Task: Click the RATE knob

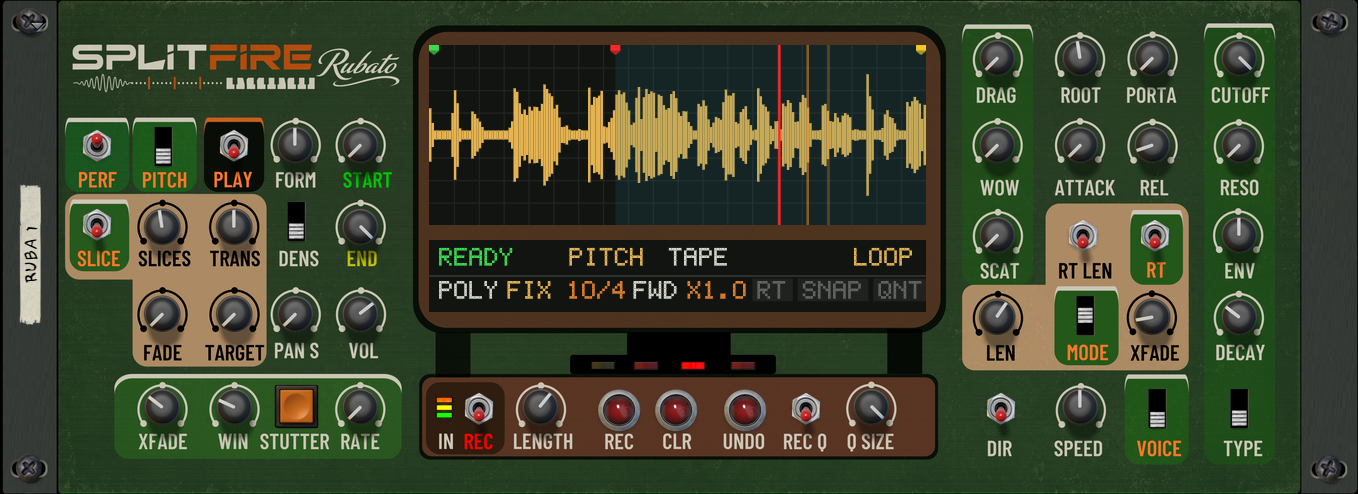Action: pos(359,408)
